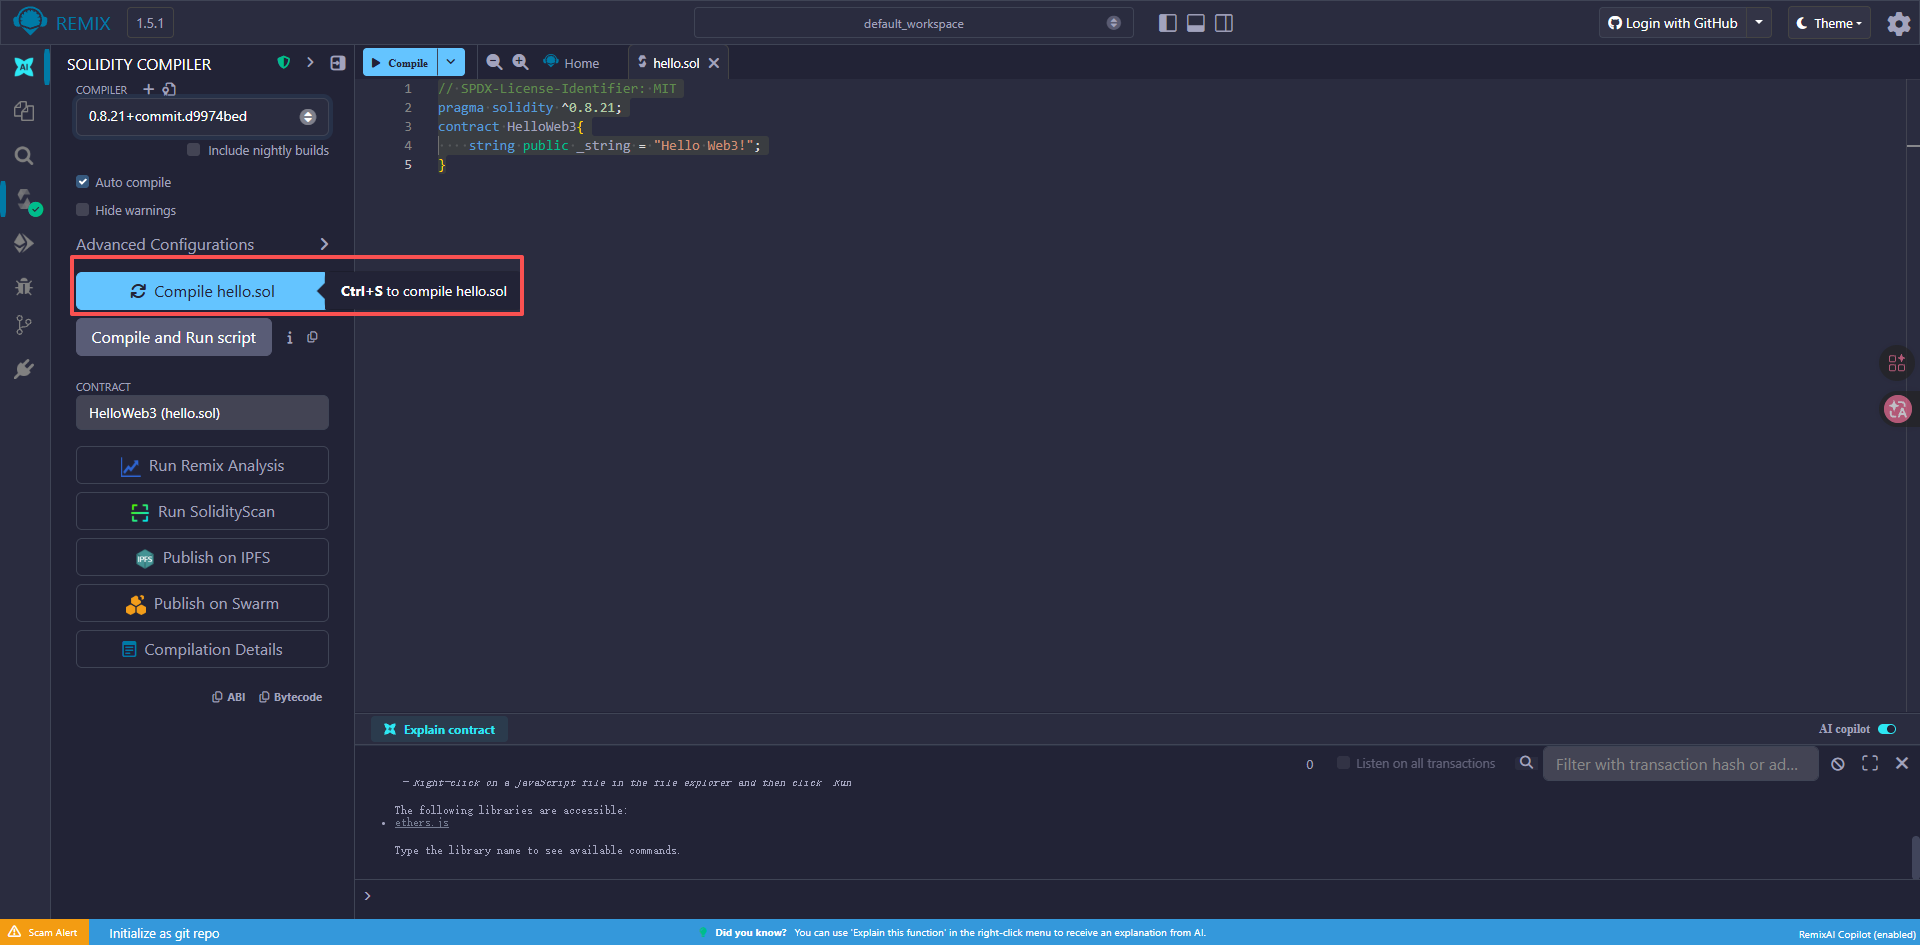1920x945 pixels.
Task: Open the Debugger bug icon in the sidebar
Action: pos(24,287)
